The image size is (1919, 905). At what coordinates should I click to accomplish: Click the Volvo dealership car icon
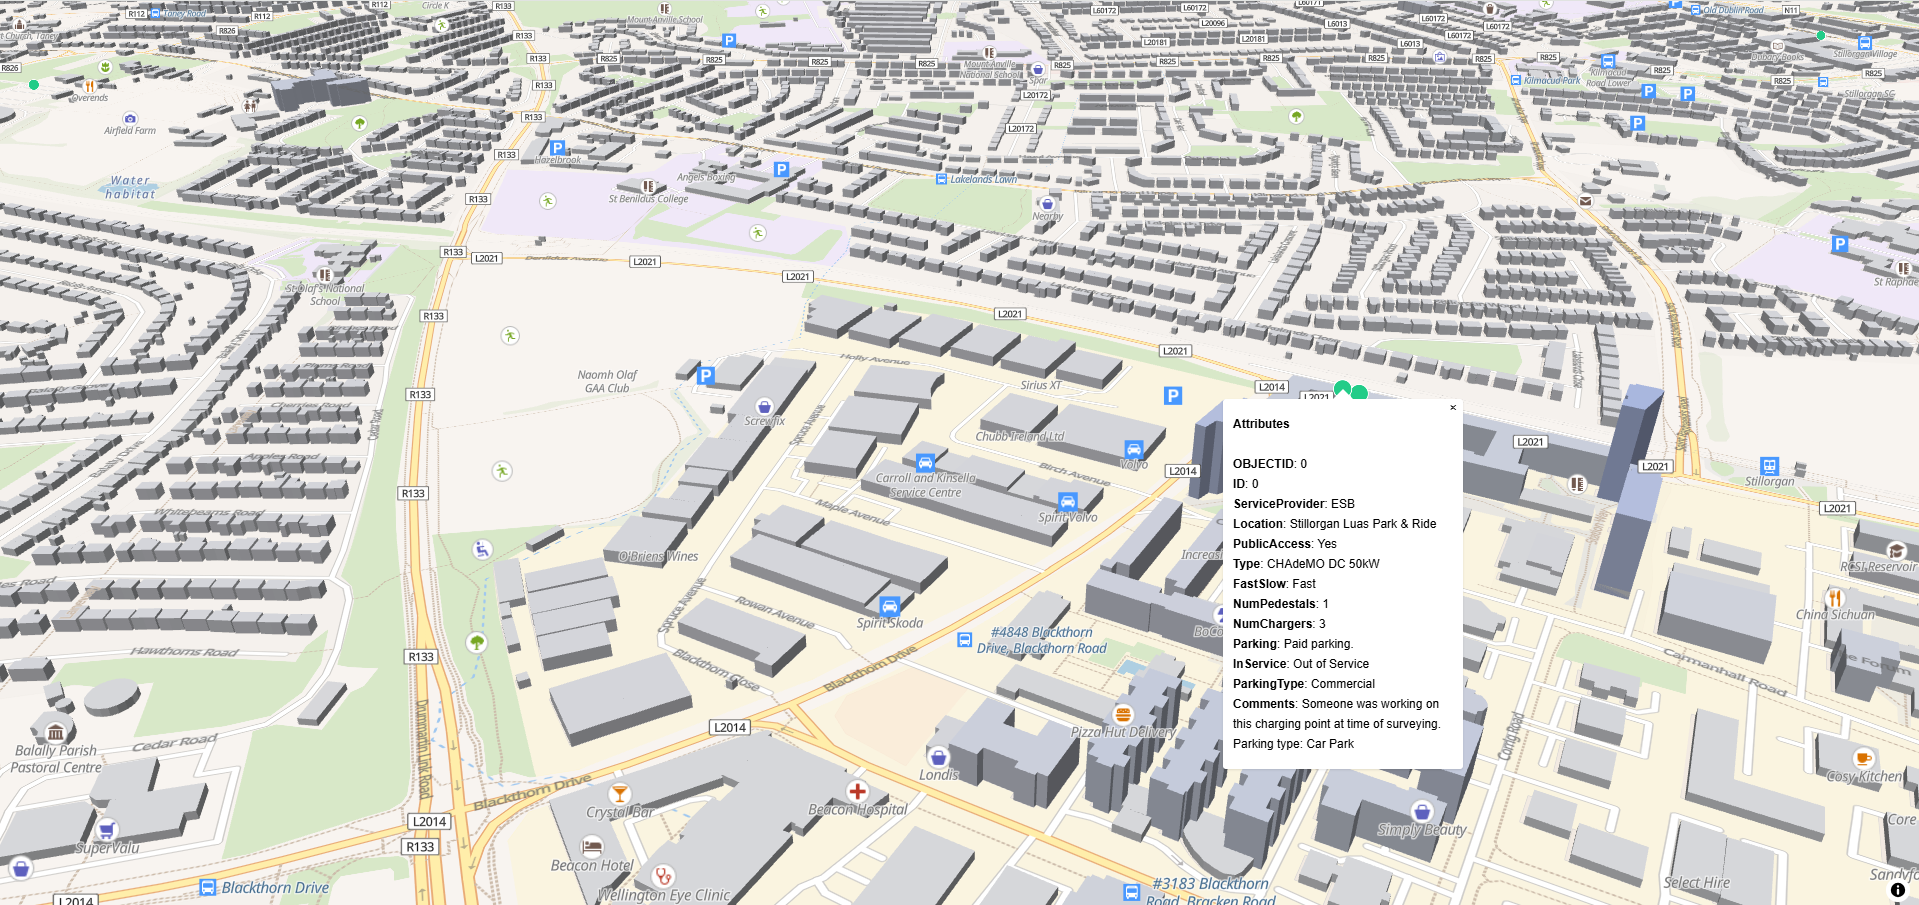1133,449
